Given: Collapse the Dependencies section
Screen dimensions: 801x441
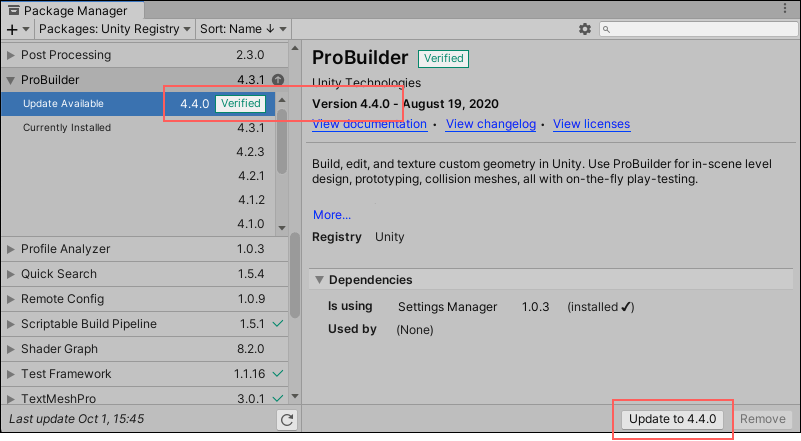Looking at the screenshot, I should pos(319,280).
